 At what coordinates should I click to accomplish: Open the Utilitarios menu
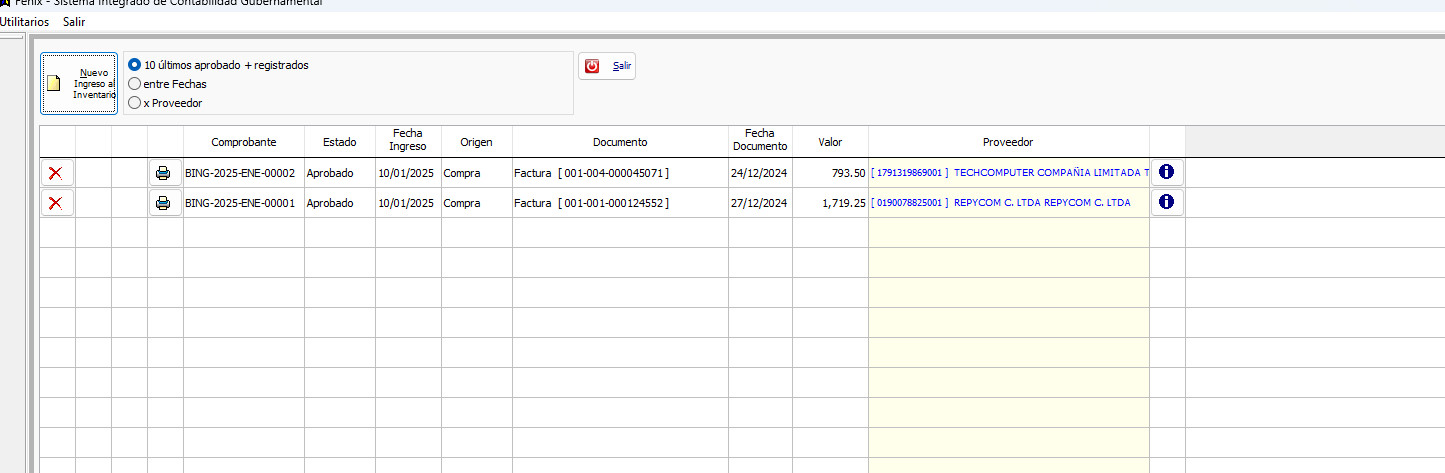(24, 22)
